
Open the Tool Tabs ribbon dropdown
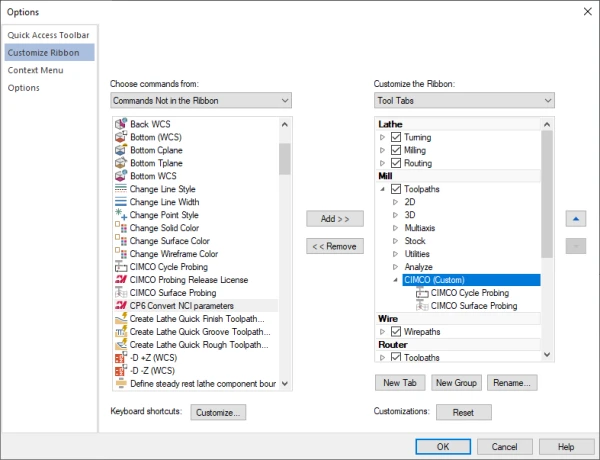(x=463, y=101)
